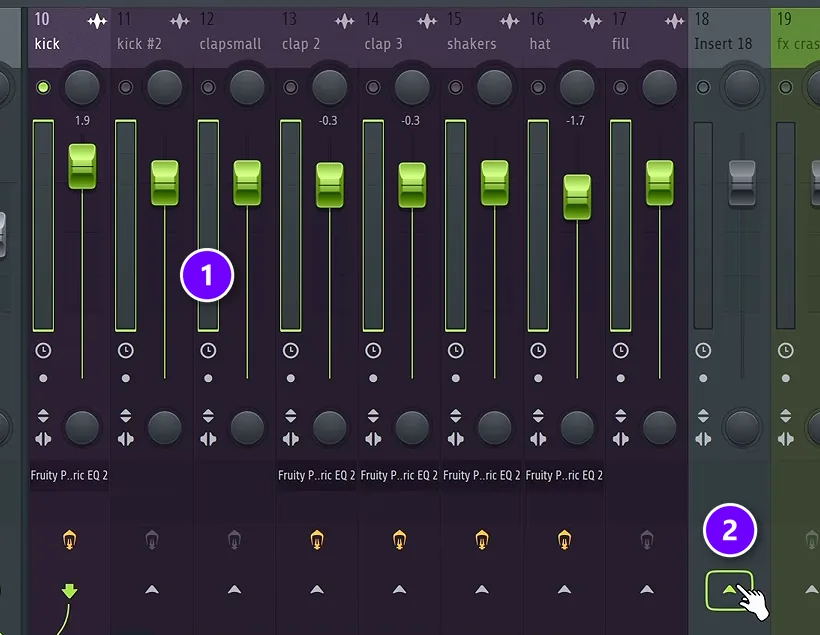Image resolution: width=820 pixels, height=635 pixels.
Task: Click stereo separation icon on Insert 18
Action: coord(703,439)
